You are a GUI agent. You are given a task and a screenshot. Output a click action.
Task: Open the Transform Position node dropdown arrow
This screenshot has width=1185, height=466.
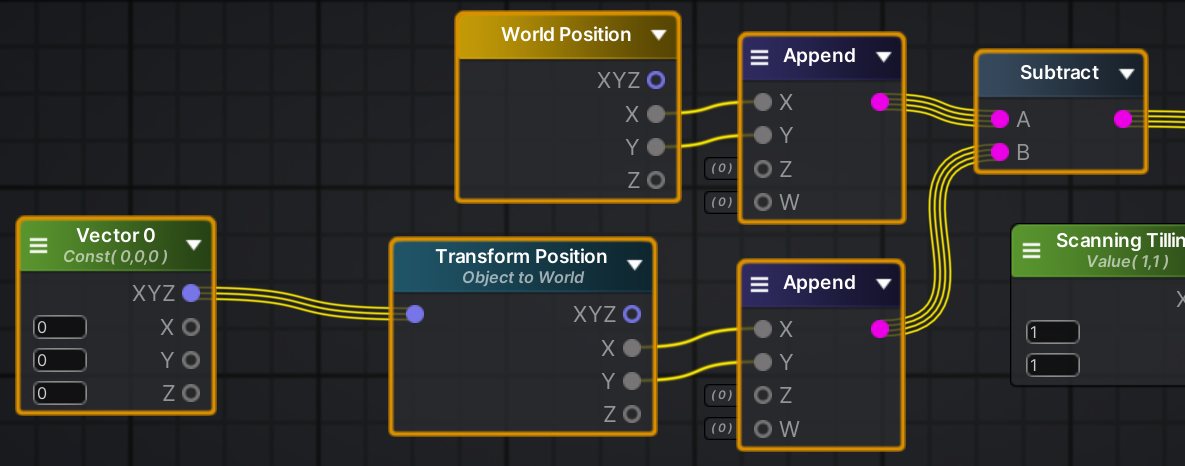[x=634, y=265]
